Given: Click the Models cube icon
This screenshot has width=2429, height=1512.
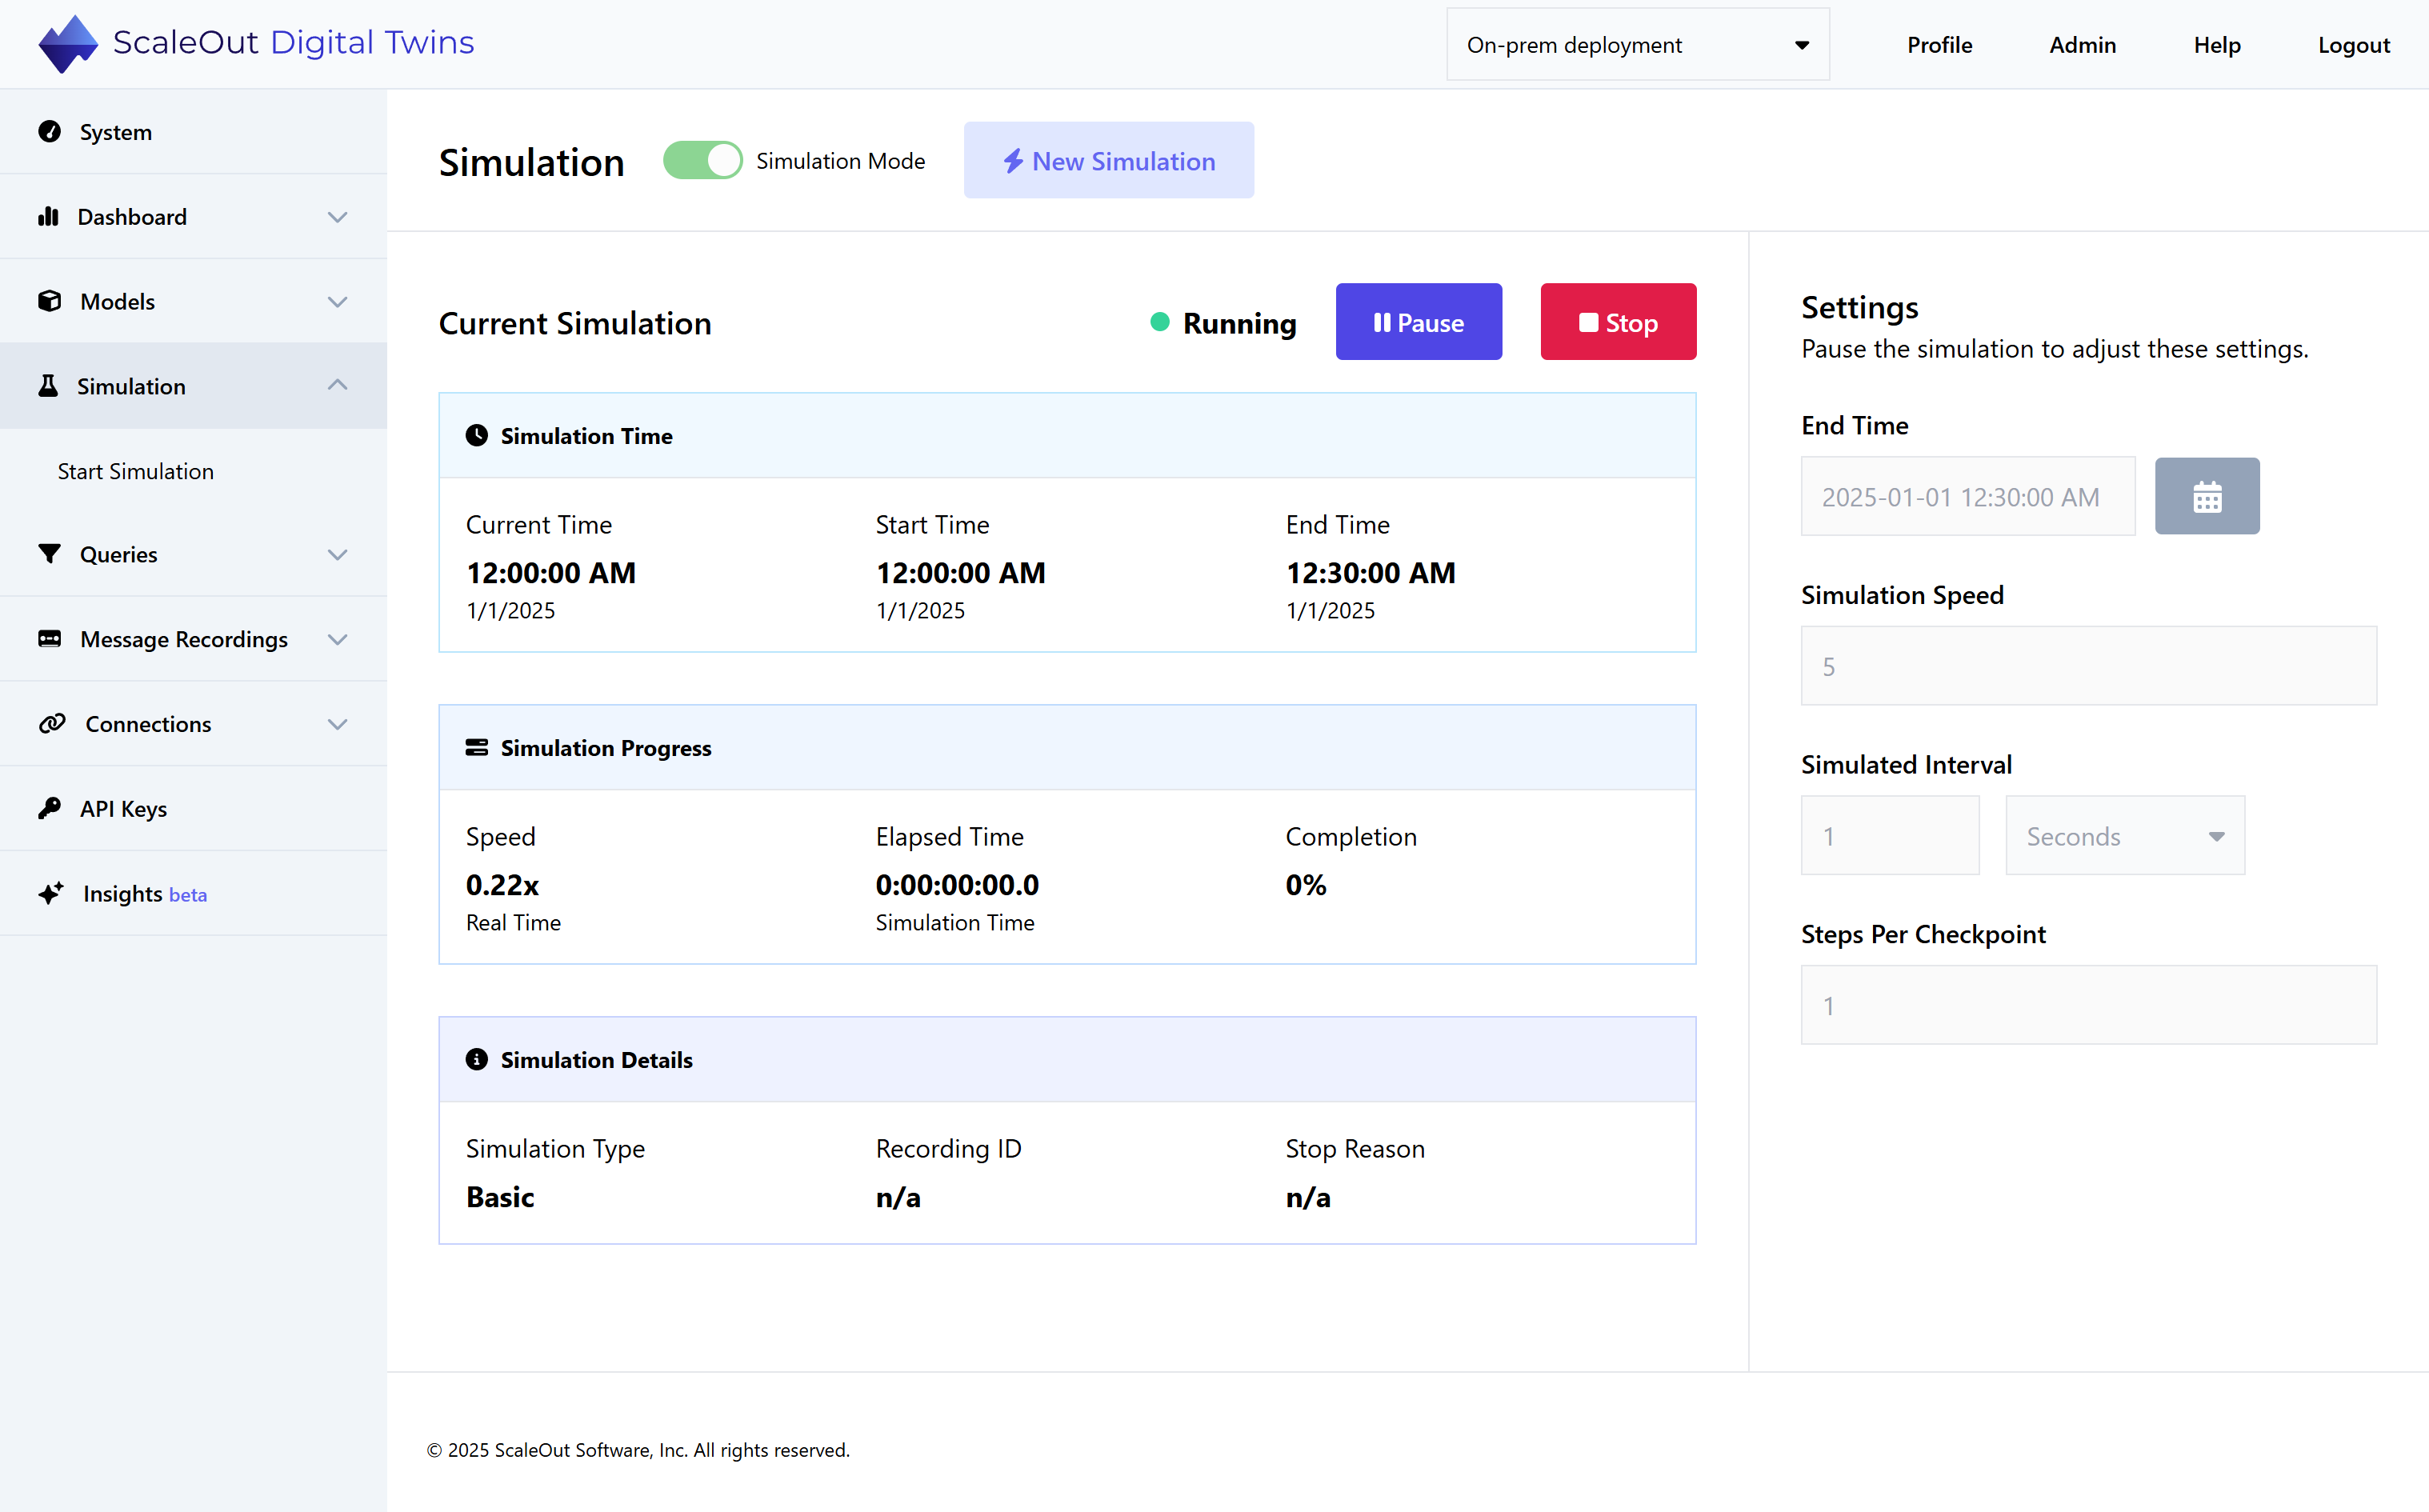Looking at the screenshot, I should [x=49, y=301].
